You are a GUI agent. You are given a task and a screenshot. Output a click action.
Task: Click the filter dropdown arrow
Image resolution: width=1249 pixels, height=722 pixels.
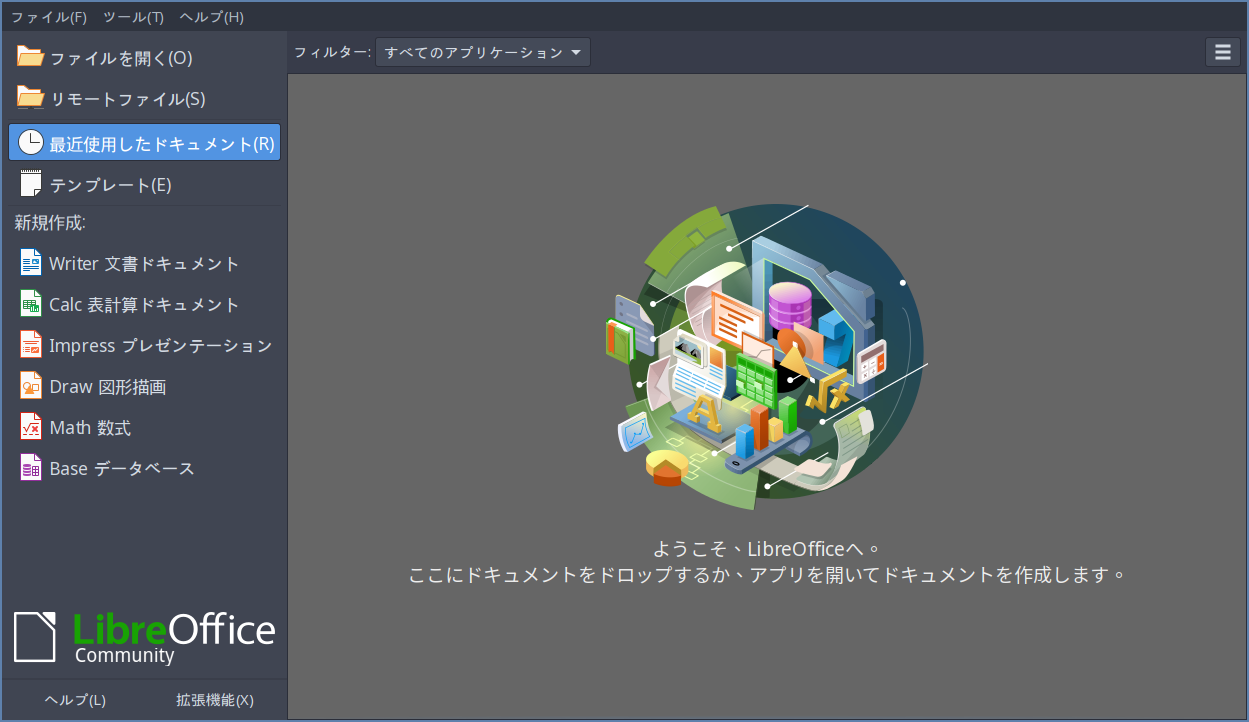click(x=578, y=51)
